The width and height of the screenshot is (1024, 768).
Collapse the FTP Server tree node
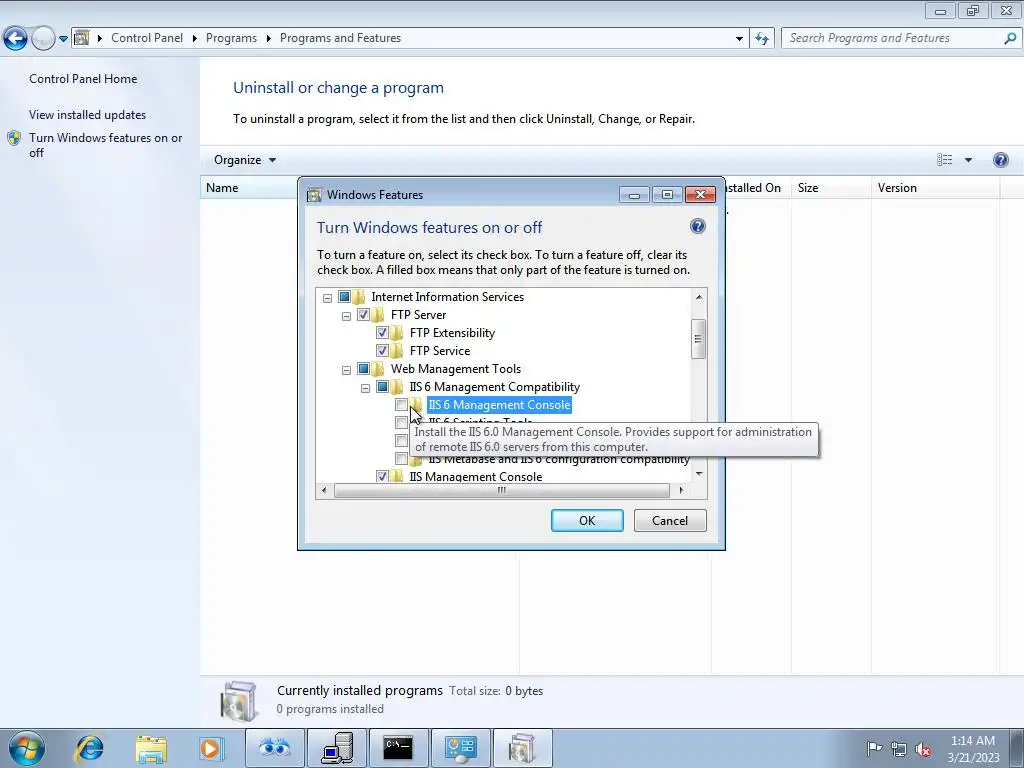(346, 316)
